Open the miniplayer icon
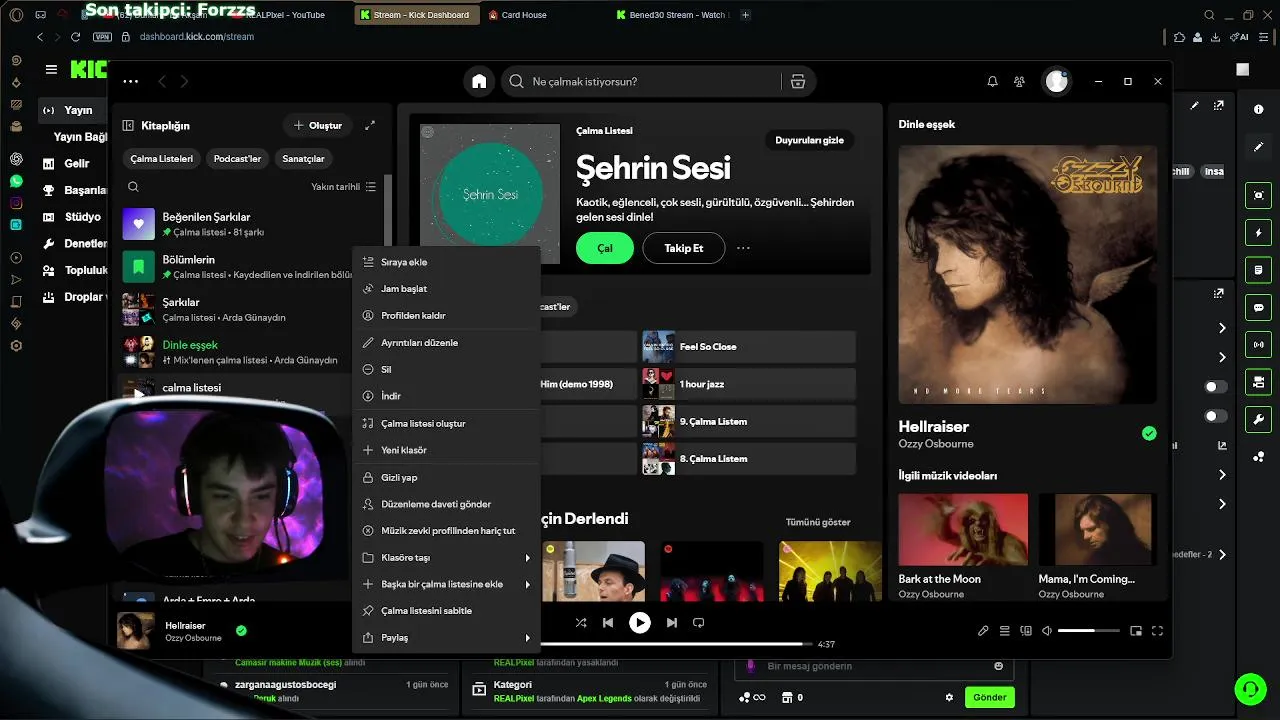 pyautogui.click(x=1136, y=631)
